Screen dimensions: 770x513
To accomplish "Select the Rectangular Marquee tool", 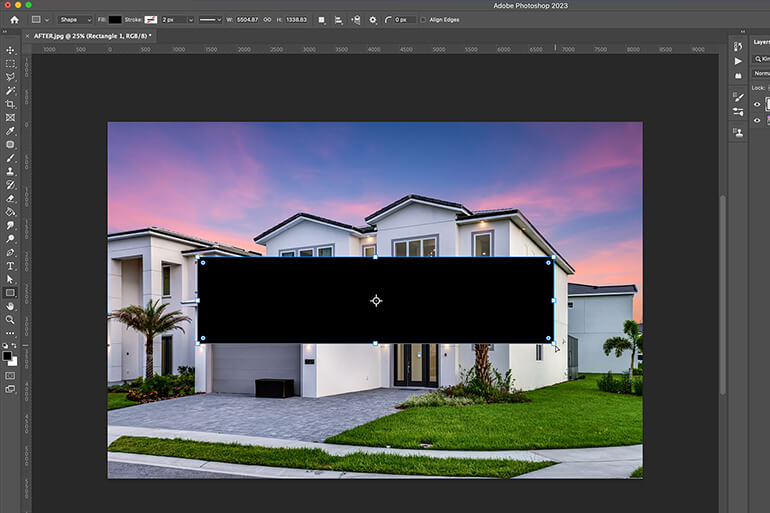I will [x=10, y=64].
